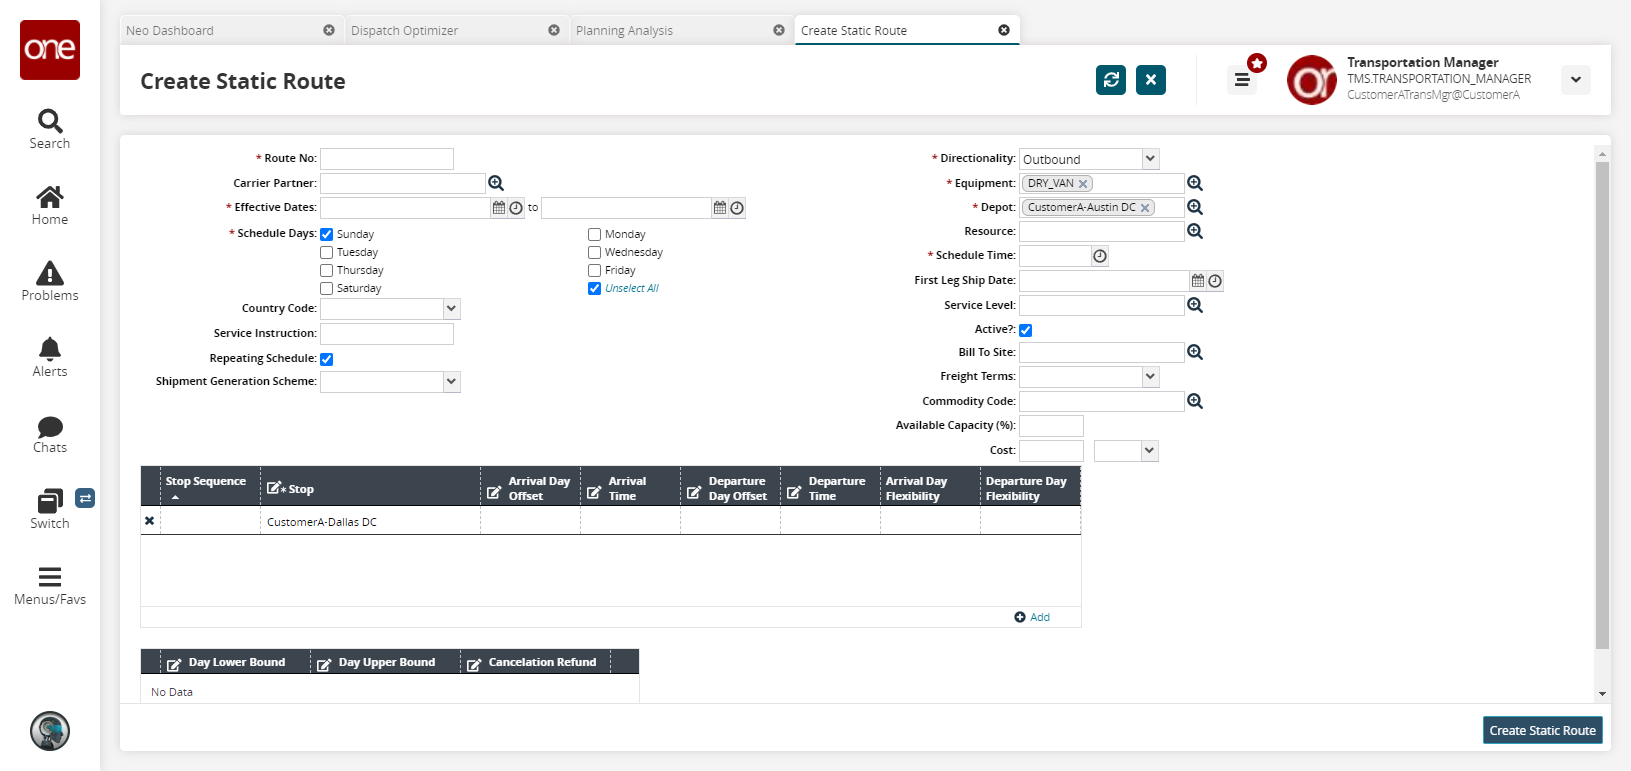Focus the Available Capacity (%) field

point(1051,426)
